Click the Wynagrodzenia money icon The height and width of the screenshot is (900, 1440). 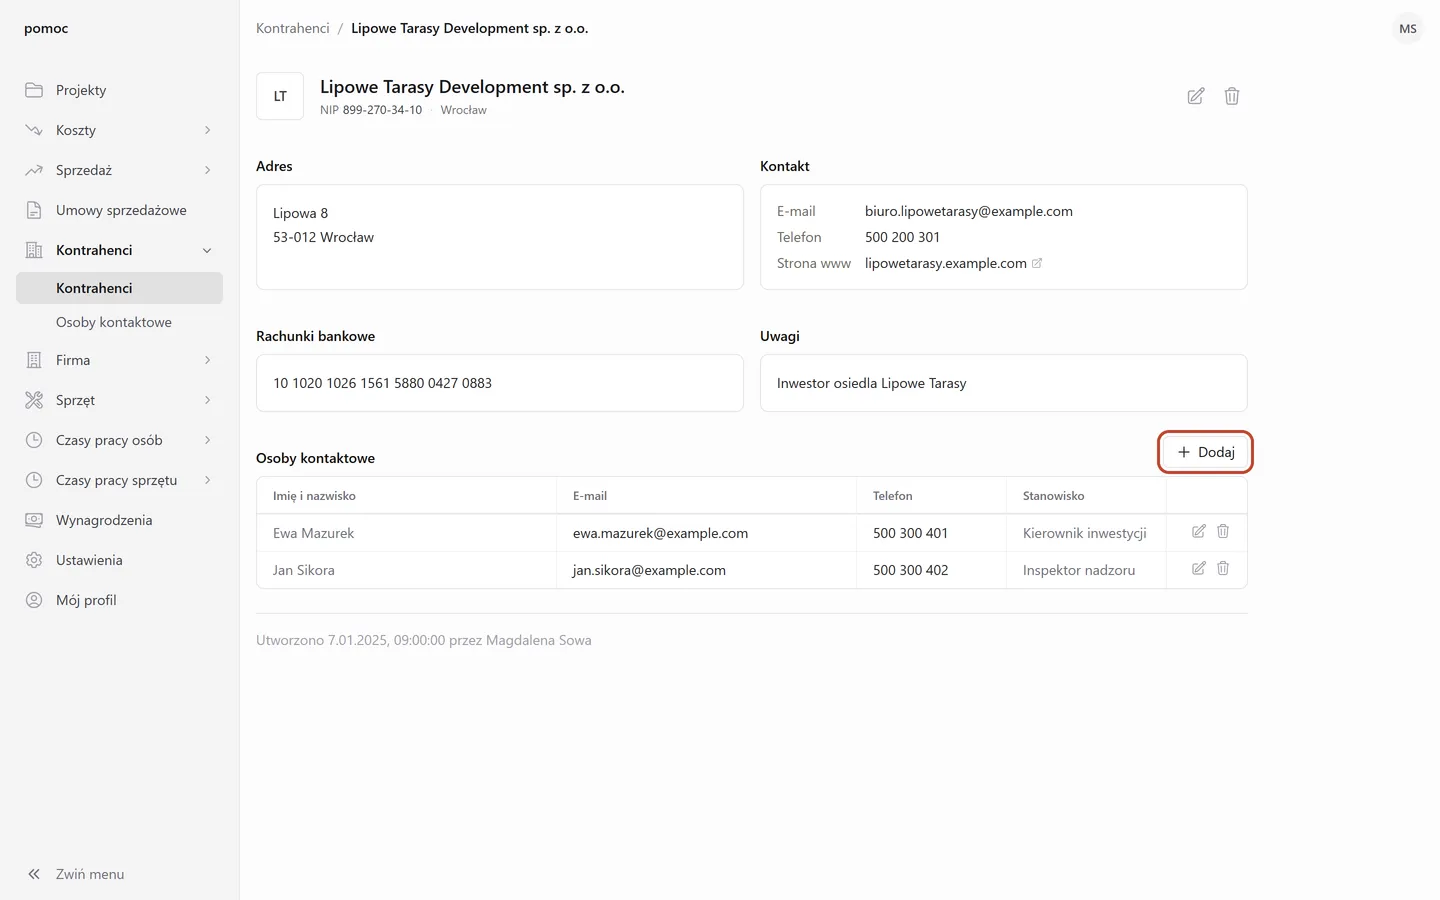tap(34, 520)
